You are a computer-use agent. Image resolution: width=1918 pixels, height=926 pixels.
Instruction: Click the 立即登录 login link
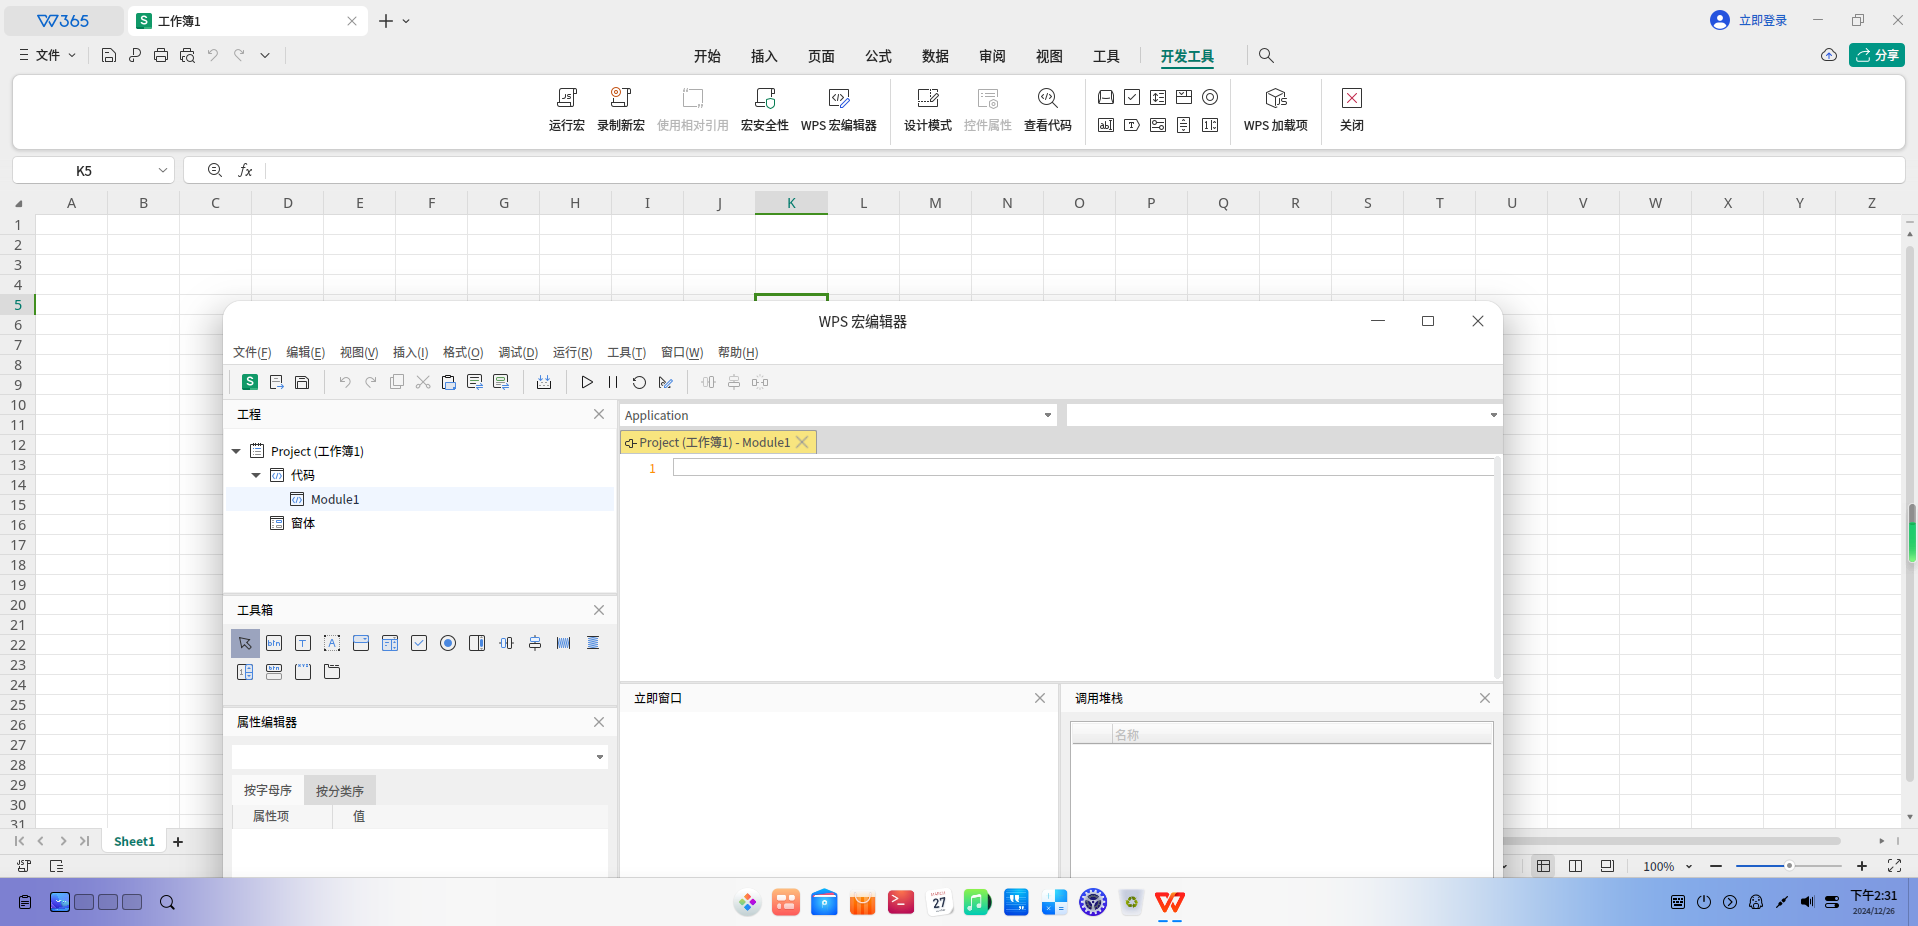[1762, 20]
